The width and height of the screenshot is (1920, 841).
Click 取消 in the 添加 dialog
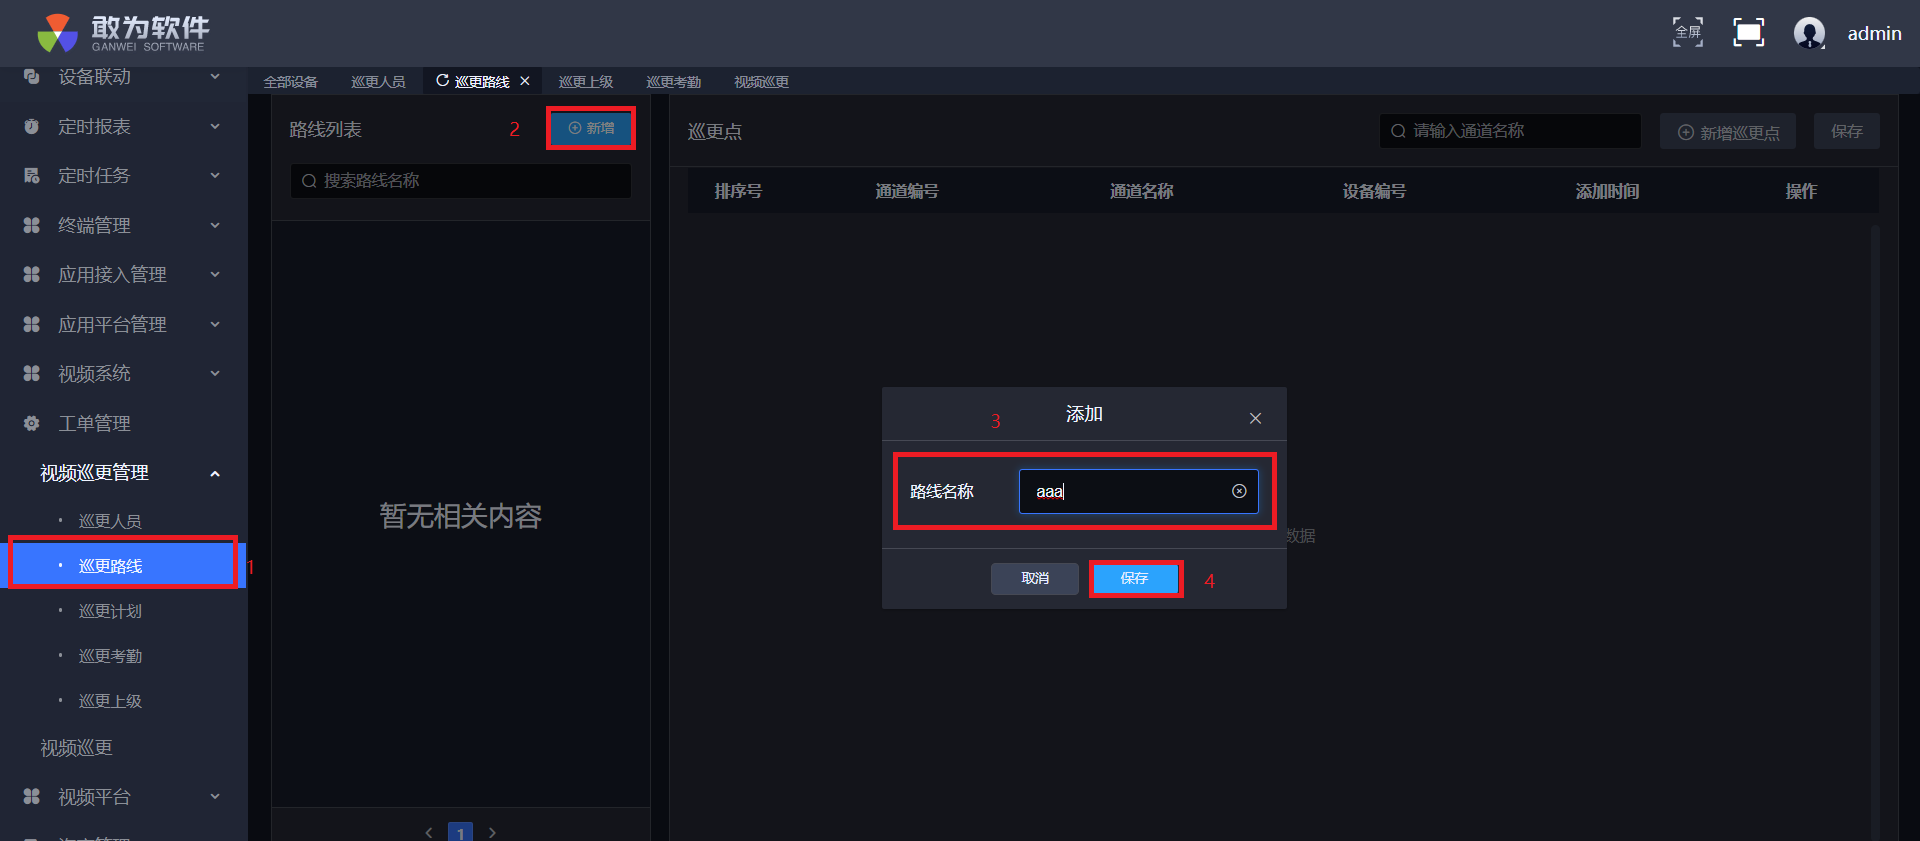tap(1035, 578)
